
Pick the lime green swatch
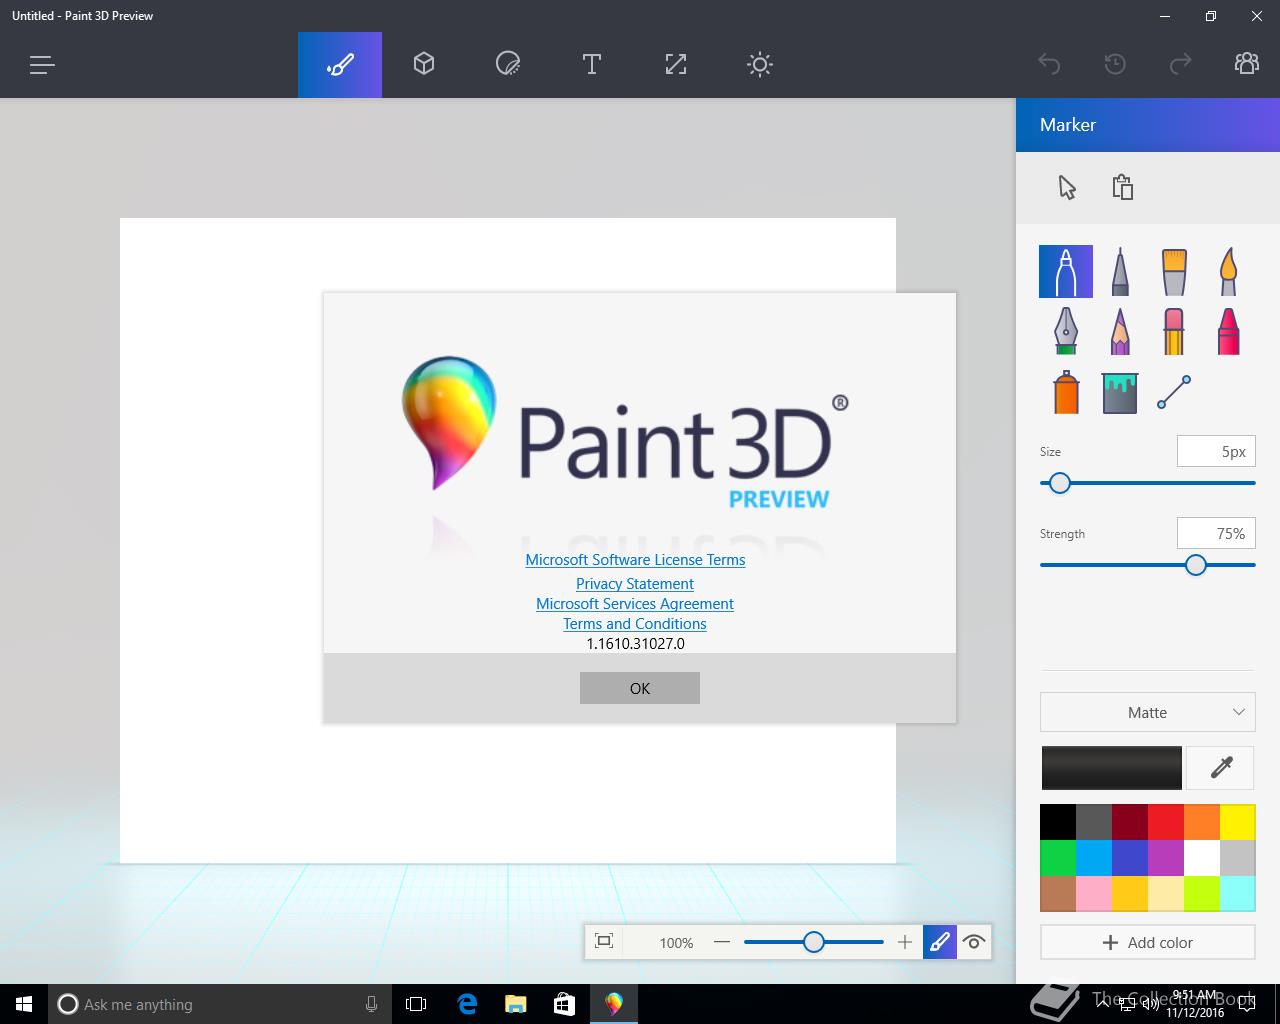(x=1202, y=894)
